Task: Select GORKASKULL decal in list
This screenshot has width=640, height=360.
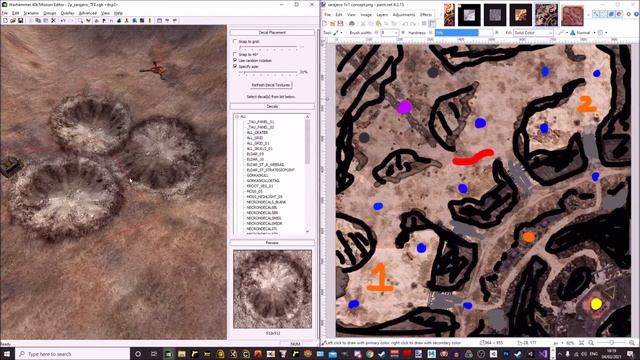Action: pos(258,176)
